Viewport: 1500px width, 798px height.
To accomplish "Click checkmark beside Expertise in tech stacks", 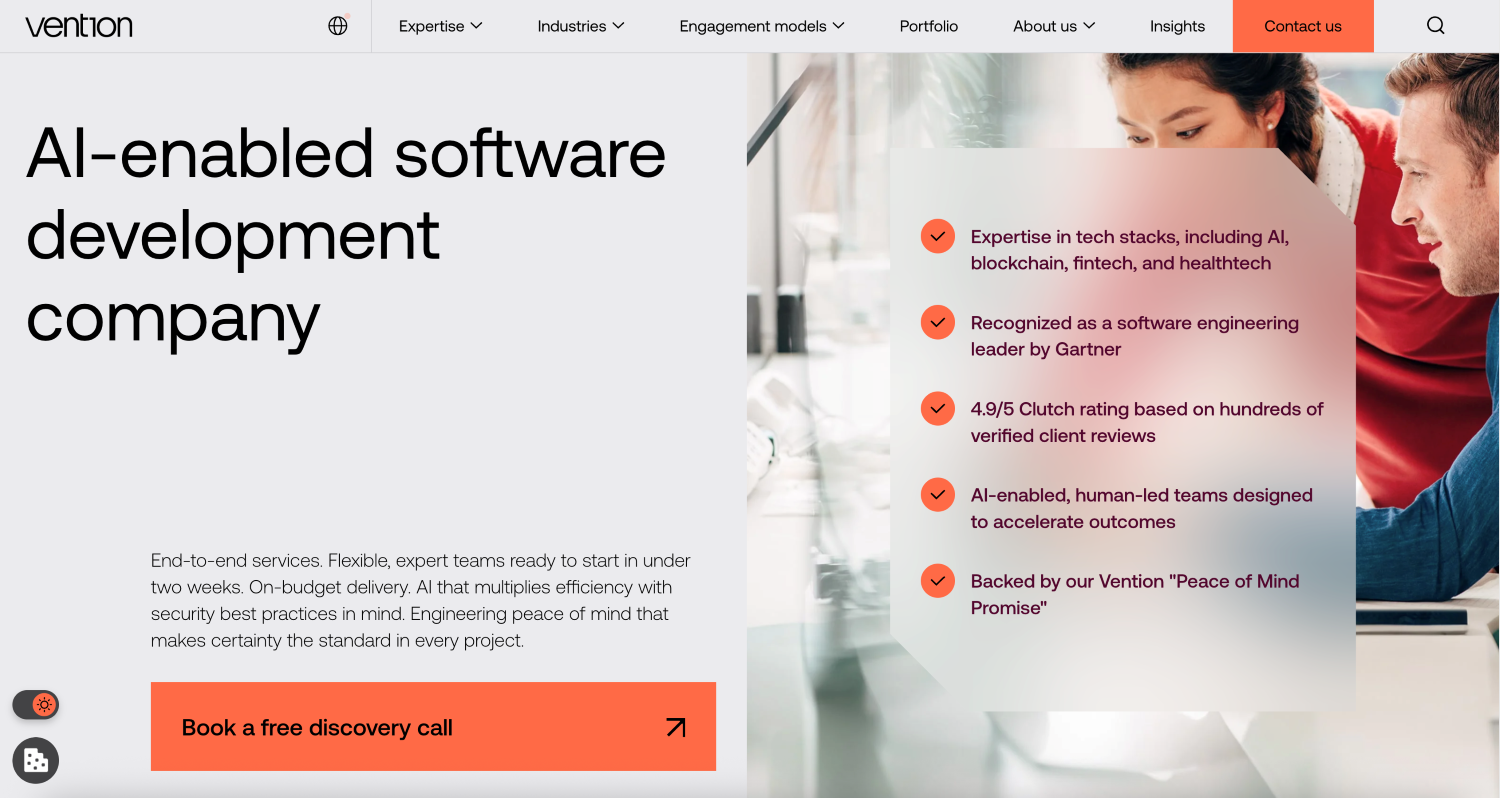I will click(938, 237).
